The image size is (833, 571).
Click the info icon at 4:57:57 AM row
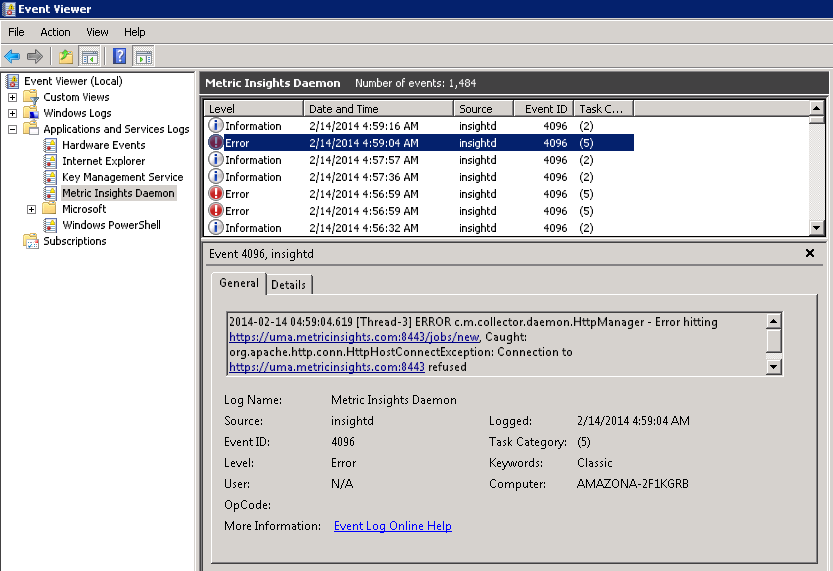click(x=216, y=159)
